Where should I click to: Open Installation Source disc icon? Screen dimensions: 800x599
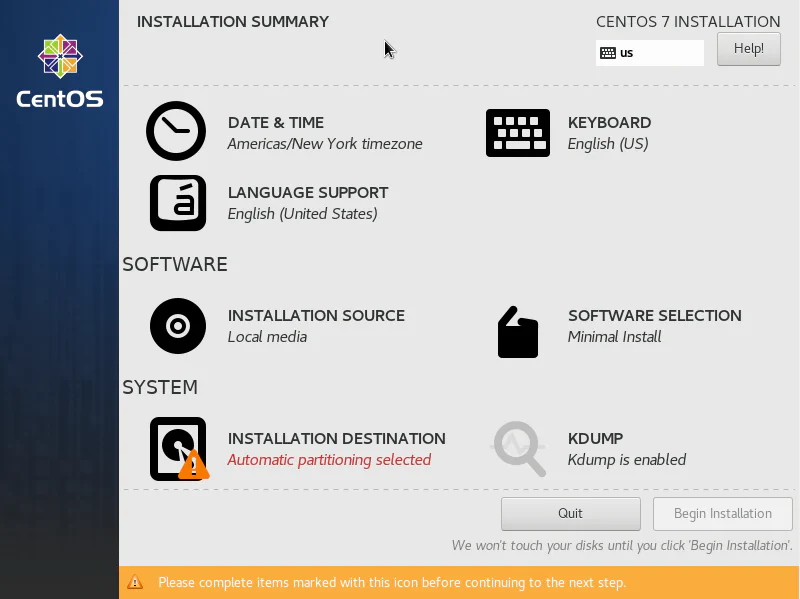178,326
